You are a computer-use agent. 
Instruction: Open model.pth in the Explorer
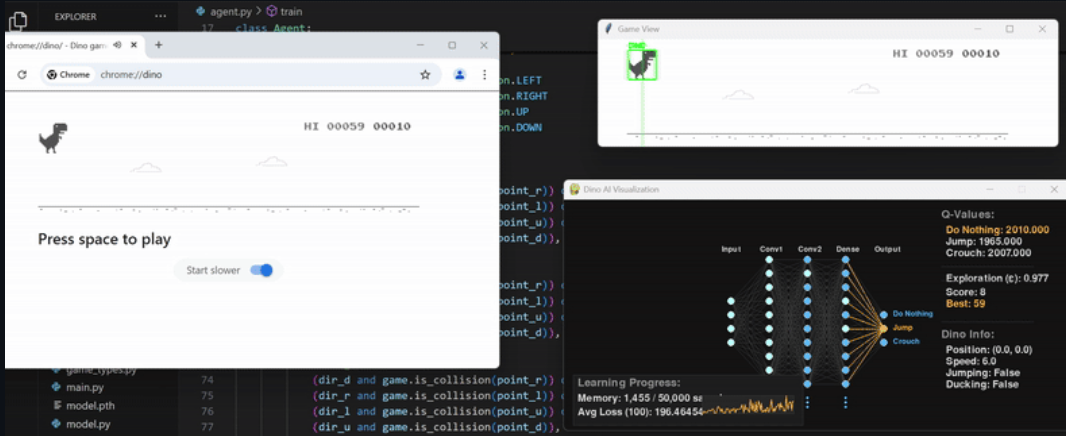pyautogui.click(x=88, y=406)
